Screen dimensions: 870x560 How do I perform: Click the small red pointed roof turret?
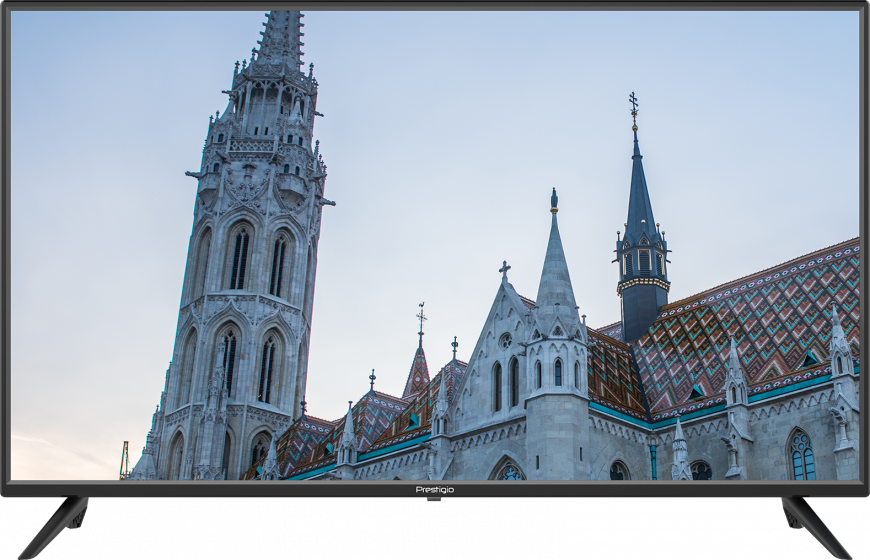point(417,372)
